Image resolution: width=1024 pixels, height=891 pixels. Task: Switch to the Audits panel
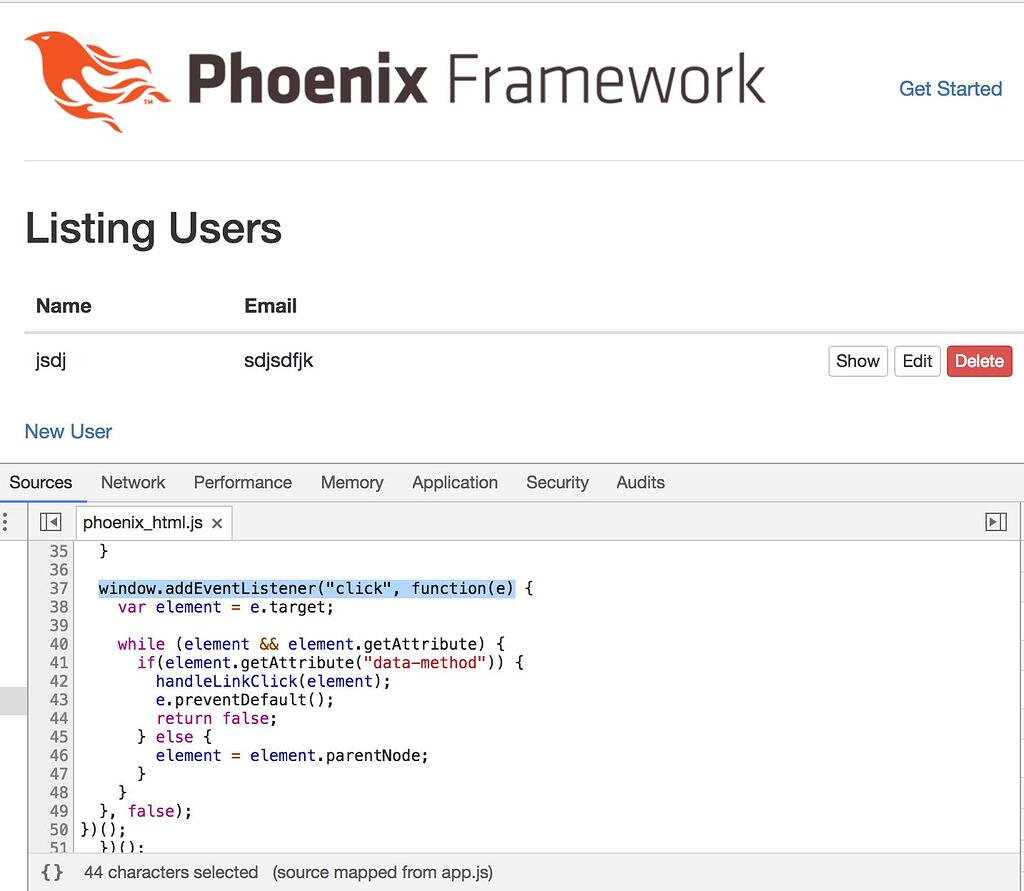pos(640,482)
